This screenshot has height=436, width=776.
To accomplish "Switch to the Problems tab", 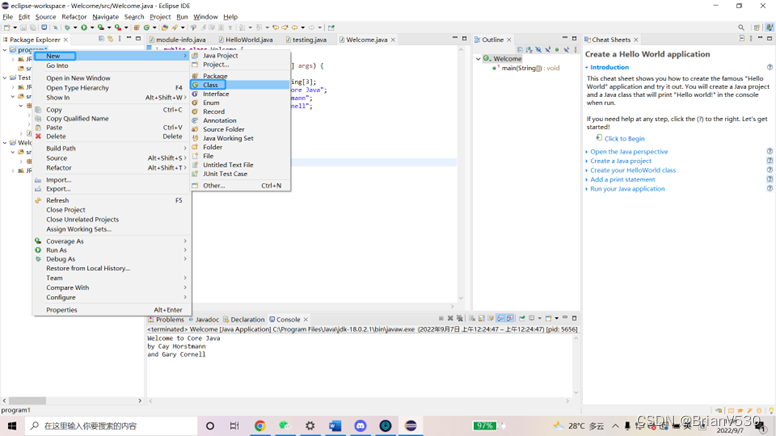I will 166,319.
